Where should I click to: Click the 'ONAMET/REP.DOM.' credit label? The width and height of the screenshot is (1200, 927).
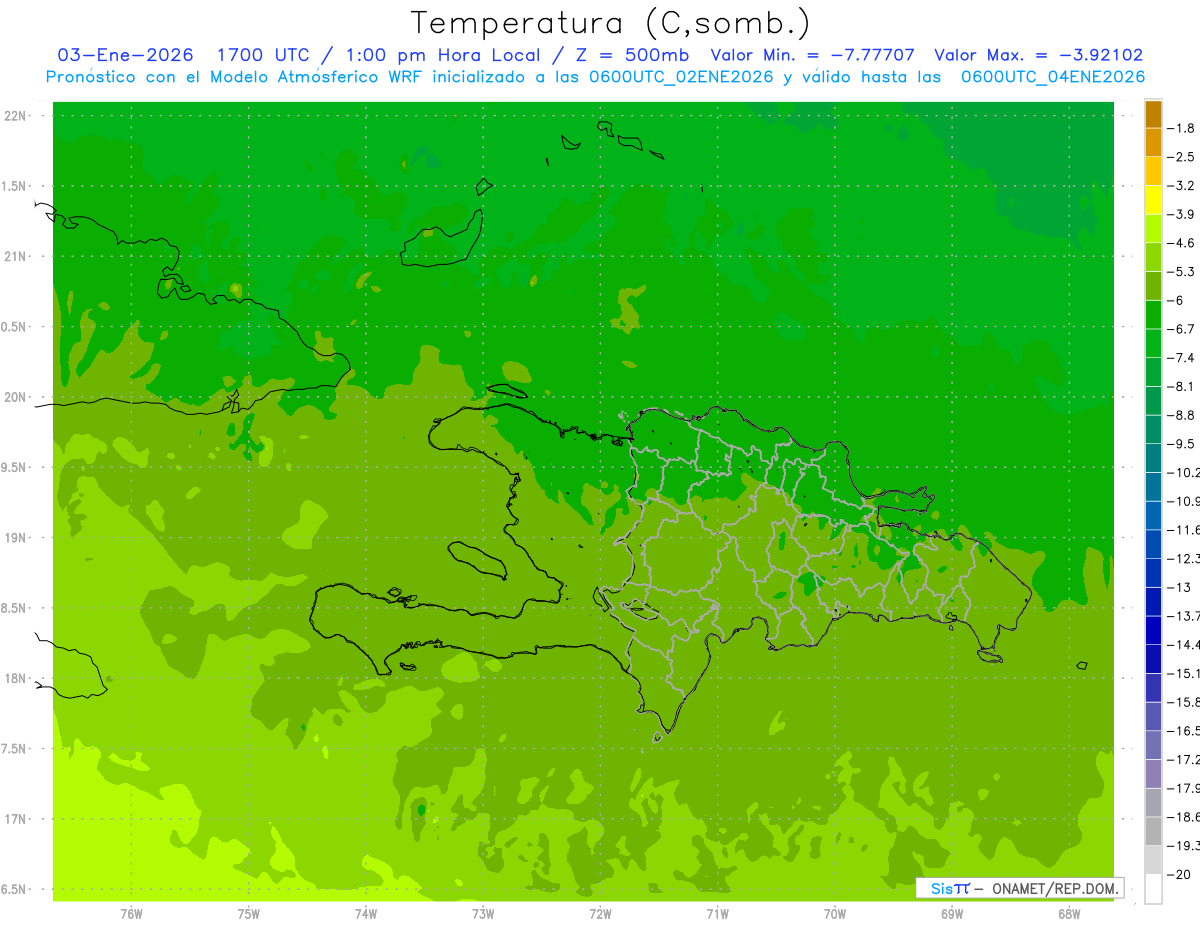[1054, 888]
